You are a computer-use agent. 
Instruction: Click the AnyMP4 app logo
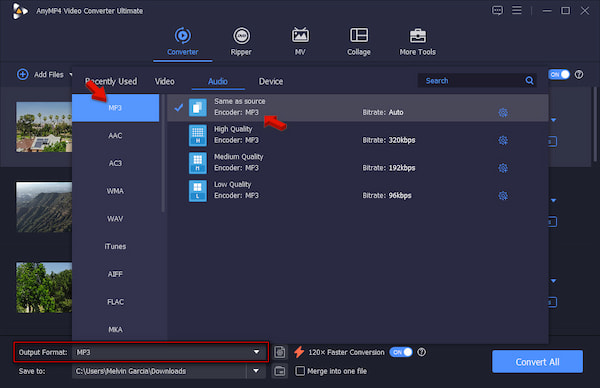[x=20, y=11]
